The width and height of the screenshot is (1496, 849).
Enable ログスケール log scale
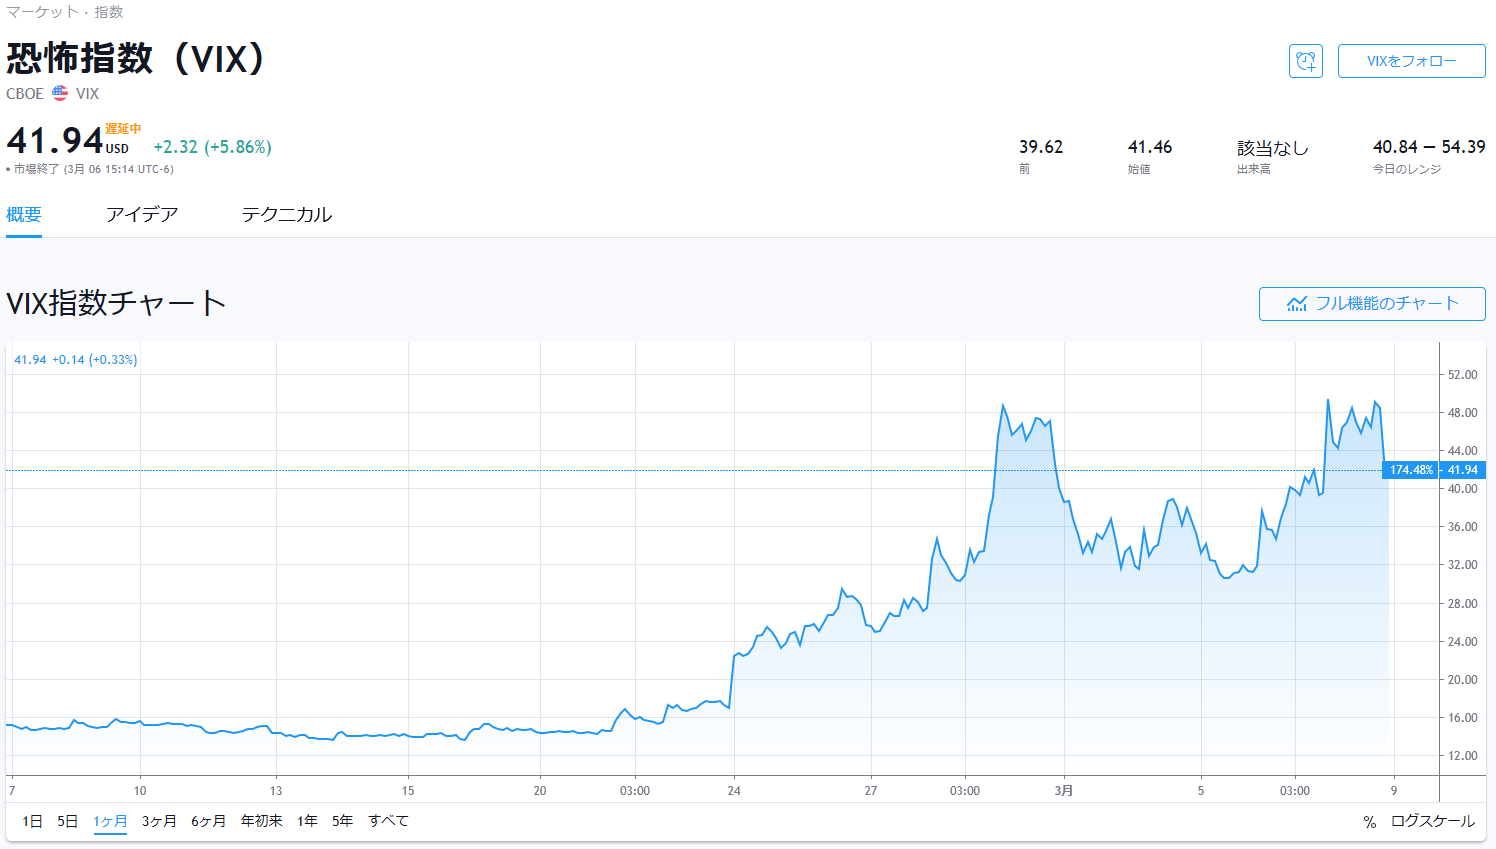click(x=1432, y=821)
